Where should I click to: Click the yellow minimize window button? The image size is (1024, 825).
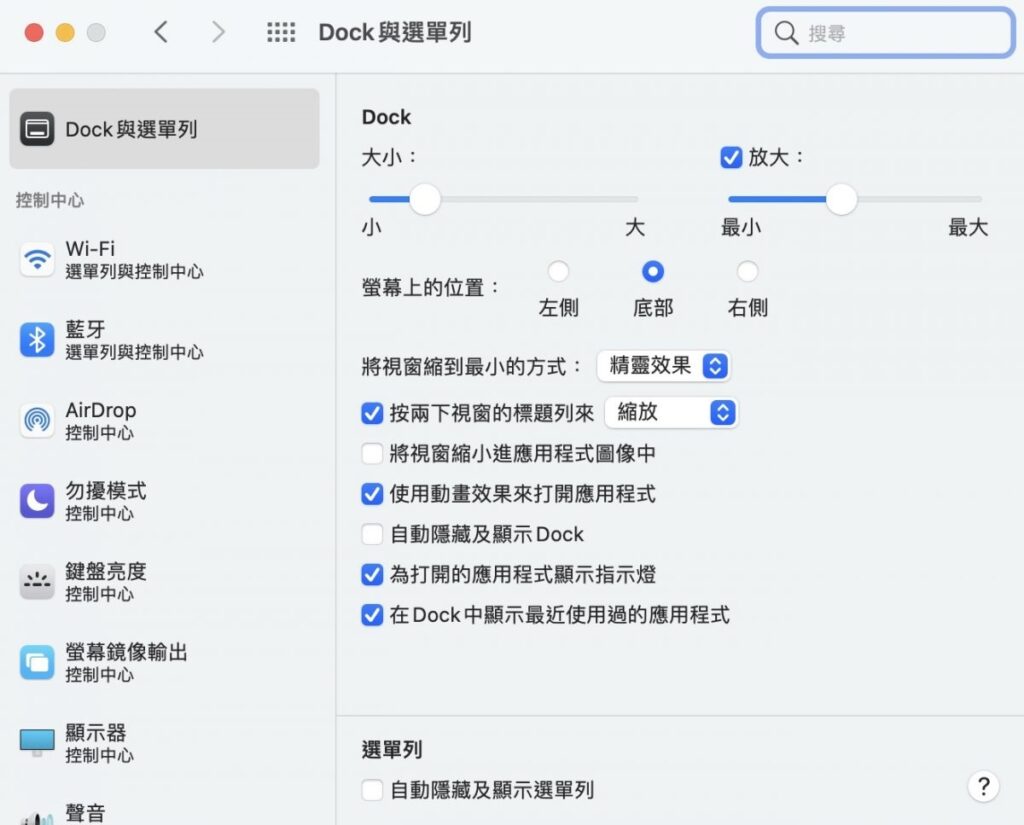point(65,32)
